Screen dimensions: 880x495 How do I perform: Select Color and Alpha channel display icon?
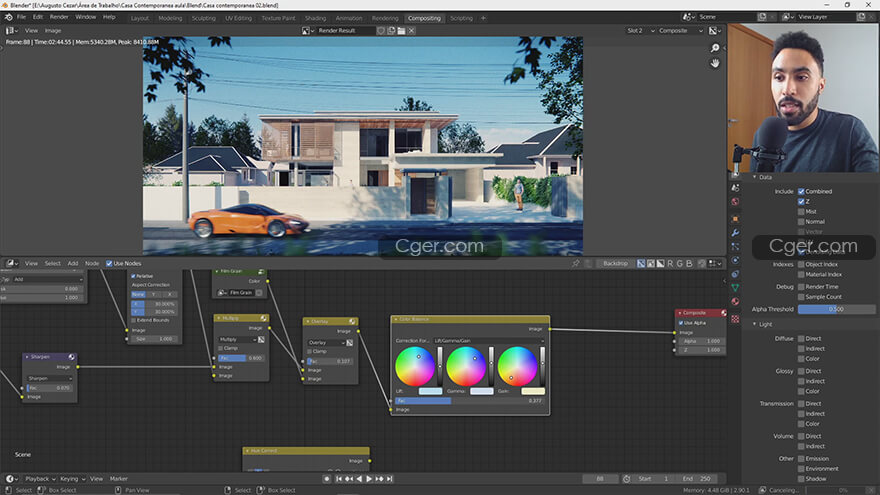pyautogui.click(x=641, y=263)
